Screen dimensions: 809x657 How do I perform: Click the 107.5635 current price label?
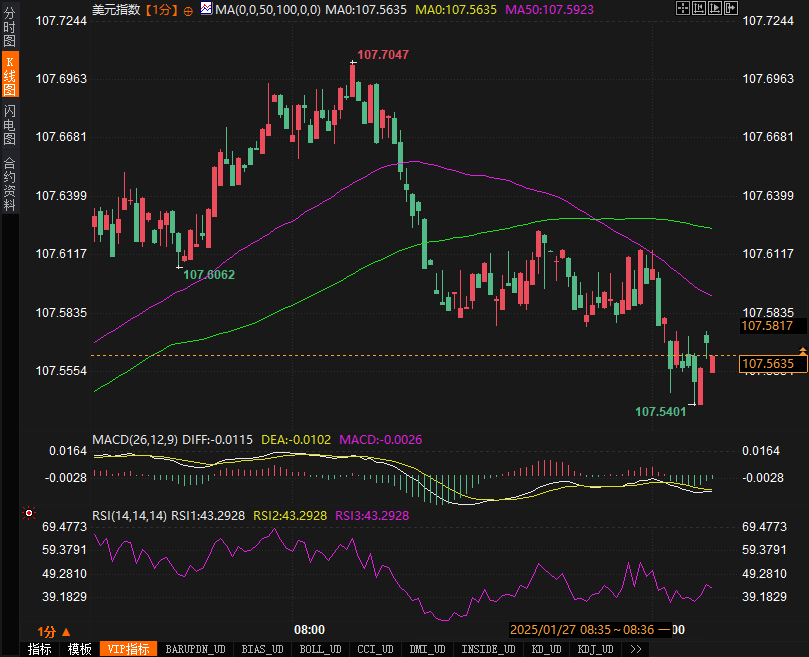click(x=767, y=363)
